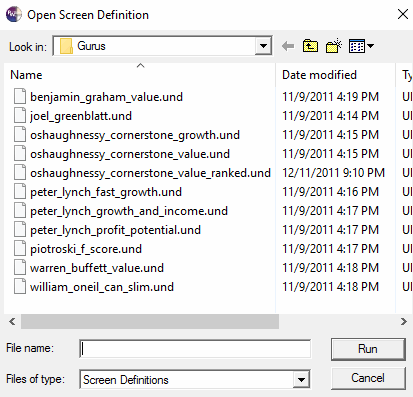Click file icon of oshaughnessy_cornerstone_value_ranked.und
Viewport: 413px width, 397px height.
click(x=20, y=173)
